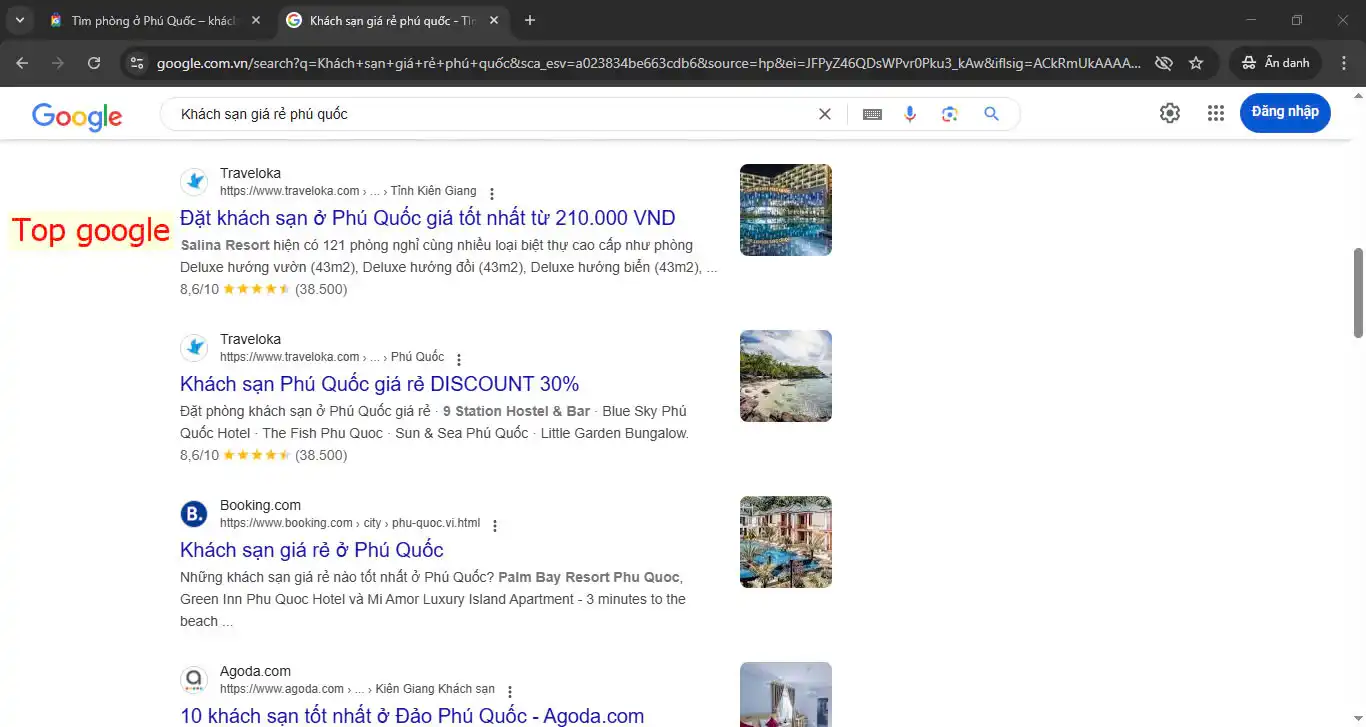This screenshot has height=727, width=1366.
Task: Open more options for Agoda.com result
Action: [510, 691]
